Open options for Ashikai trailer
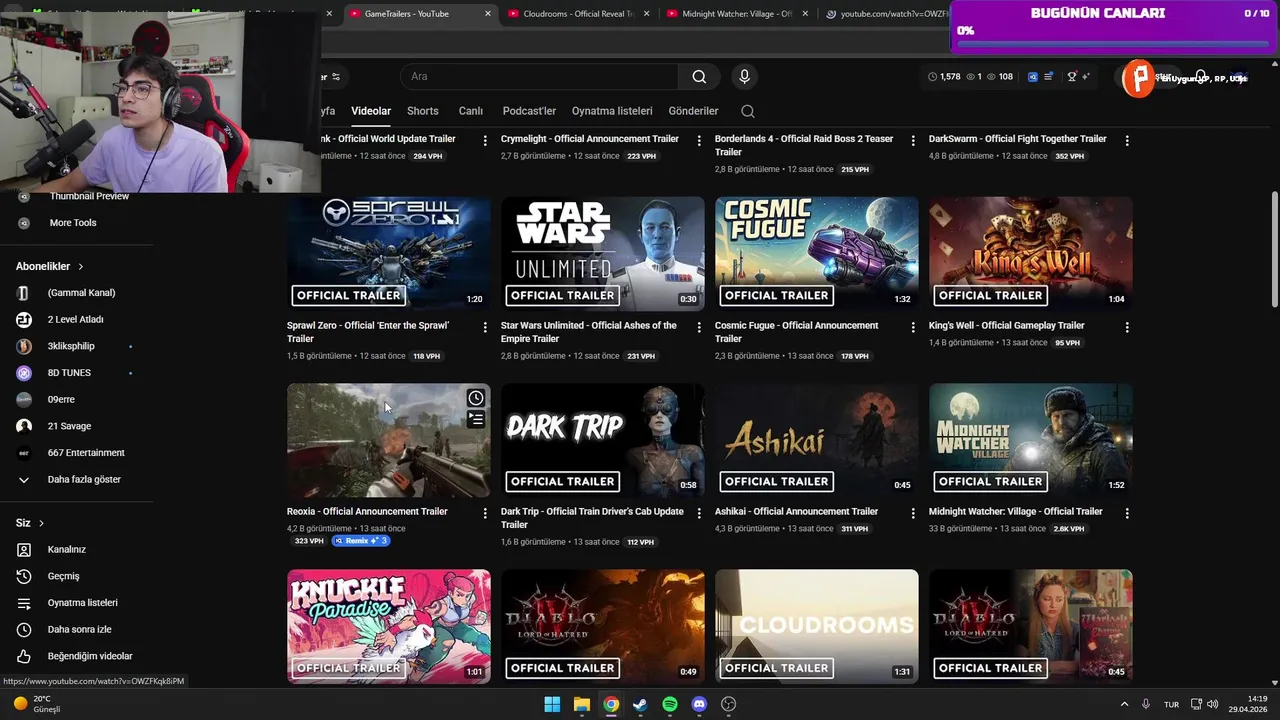Screen dimensions: 1280x720 913,513
